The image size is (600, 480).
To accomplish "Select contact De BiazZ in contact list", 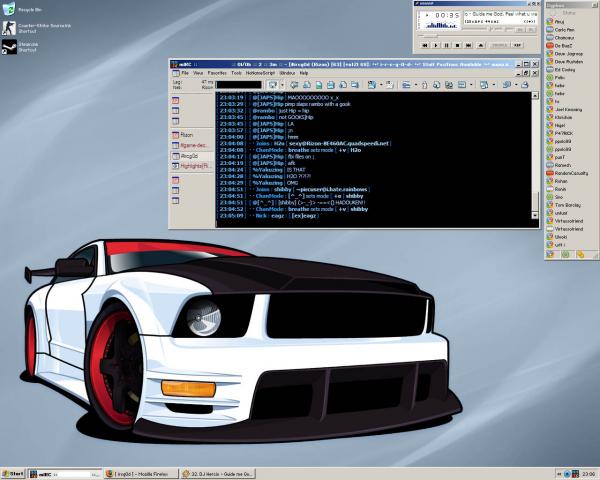I will point(562,46).
